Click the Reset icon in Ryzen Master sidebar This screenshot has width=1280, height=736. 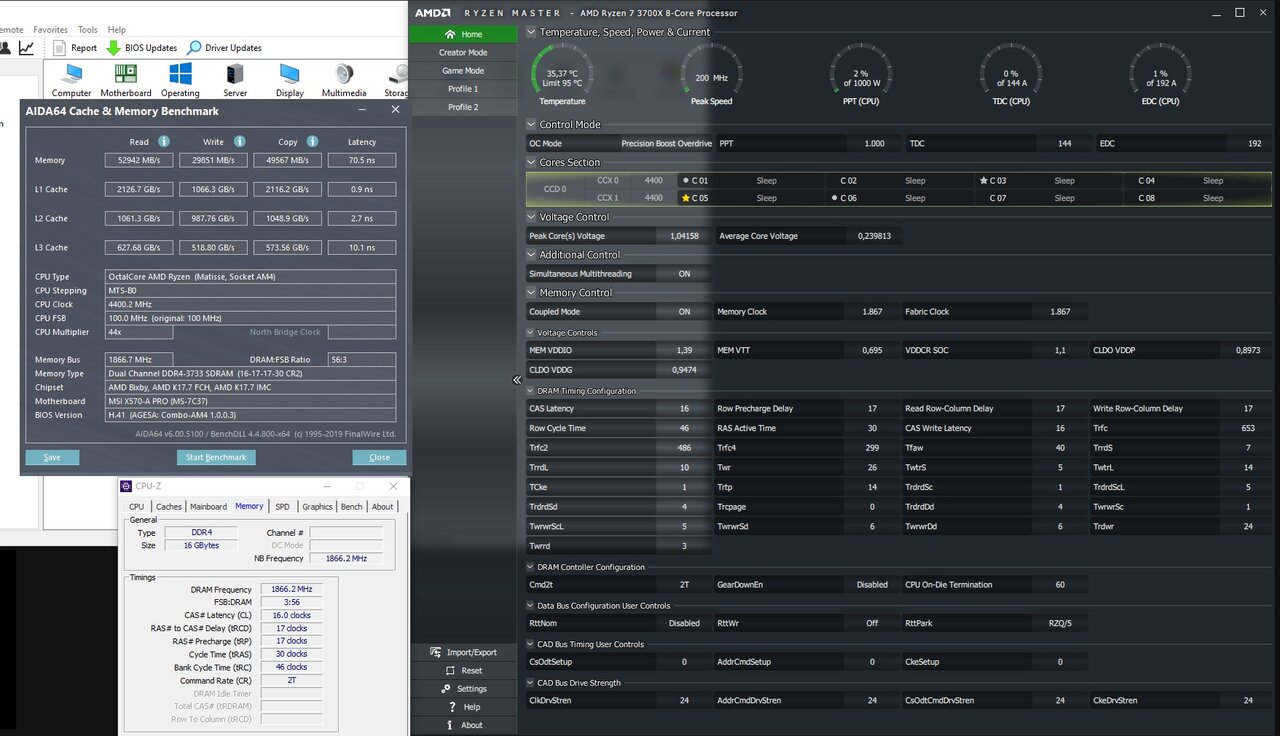(x=450, y=670)
